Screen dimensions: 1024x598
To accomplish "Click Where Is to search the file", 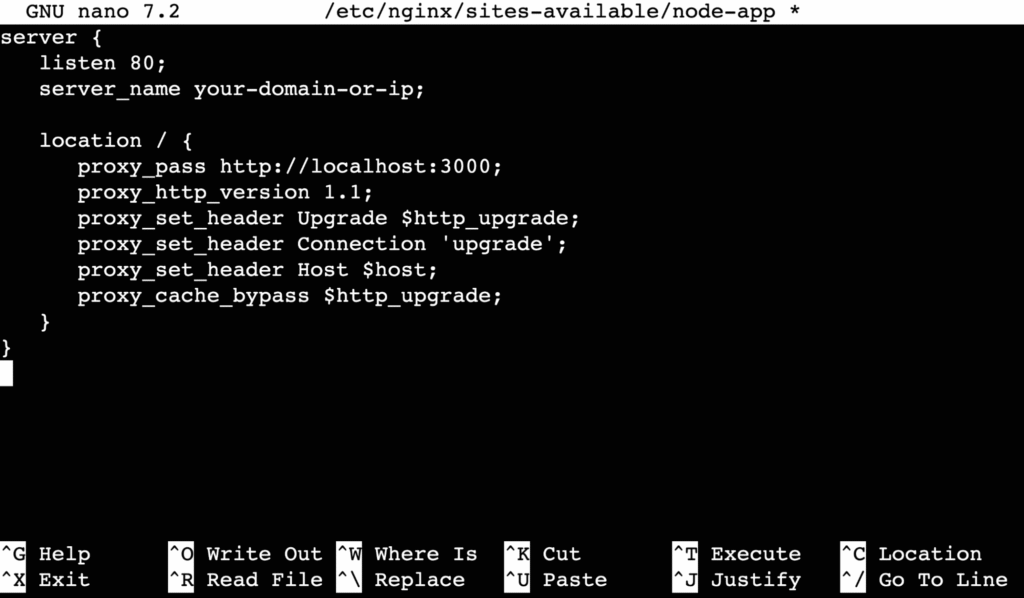I will 425,553.
